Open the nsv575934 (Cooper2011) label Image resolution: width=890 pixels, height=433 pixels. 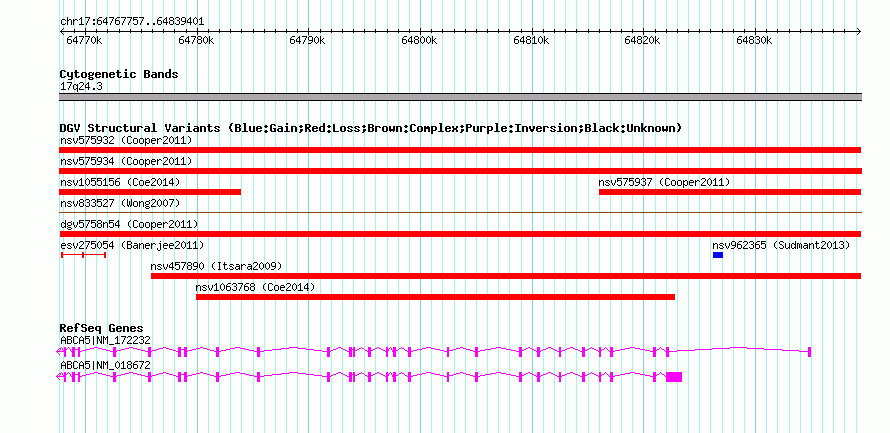[126, 162]
